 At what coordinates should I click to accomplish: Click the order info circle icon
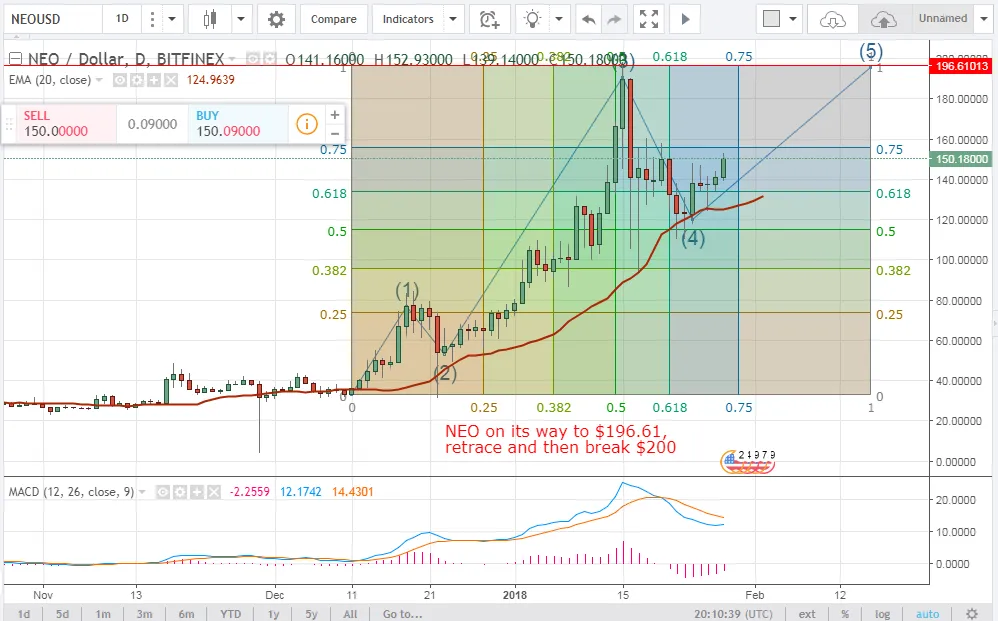tap(307, 123)
